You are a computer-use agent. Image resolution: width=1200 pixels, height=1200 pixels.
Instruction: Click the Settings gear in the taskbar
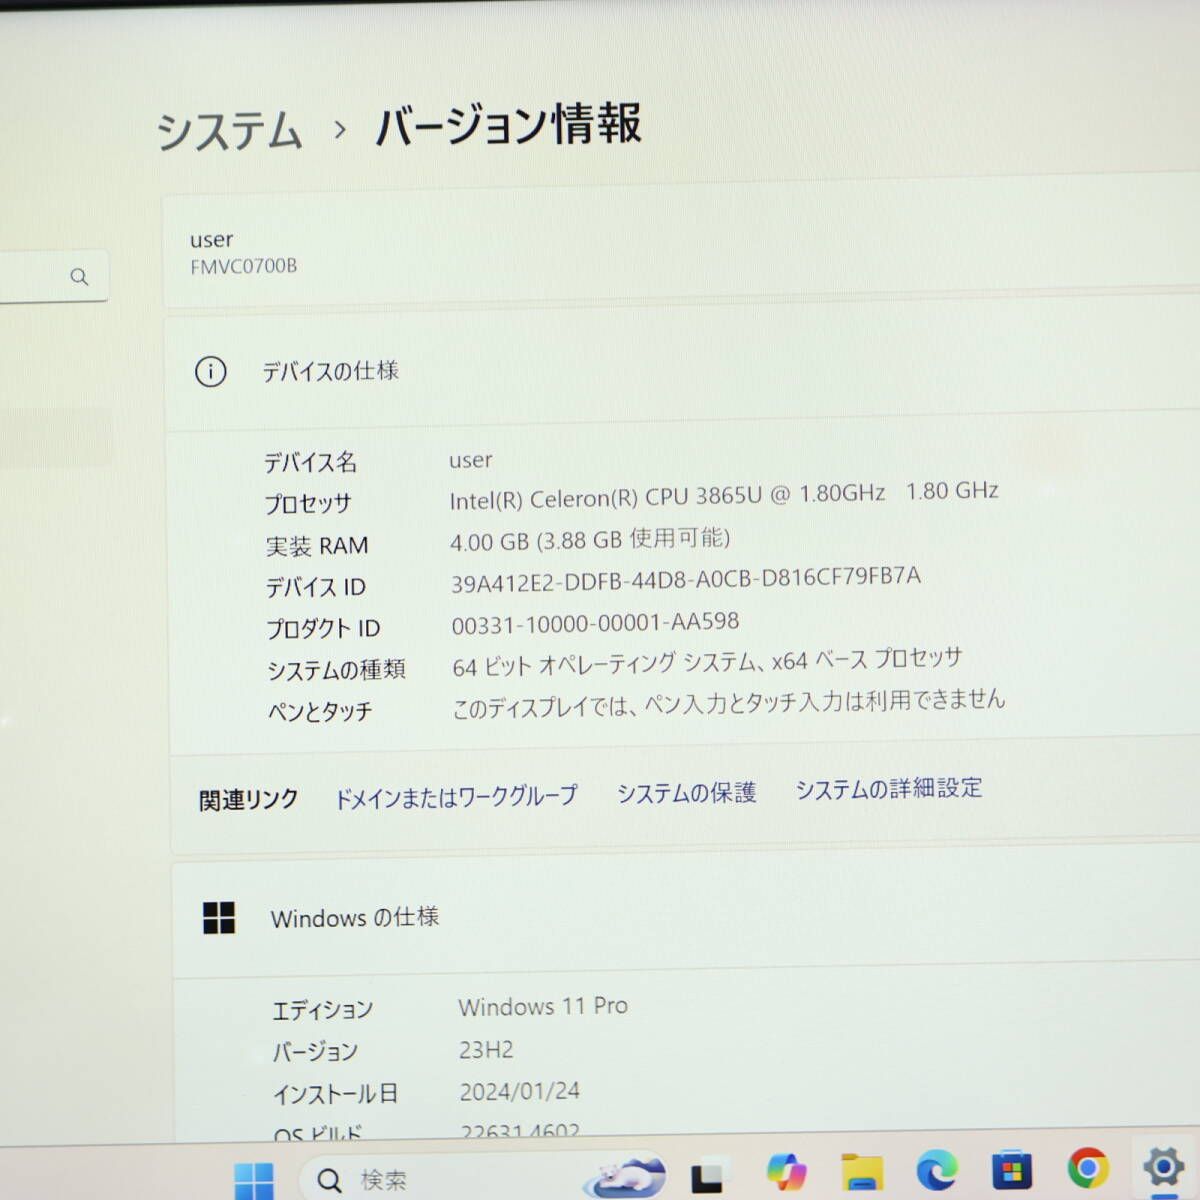1162,1165
